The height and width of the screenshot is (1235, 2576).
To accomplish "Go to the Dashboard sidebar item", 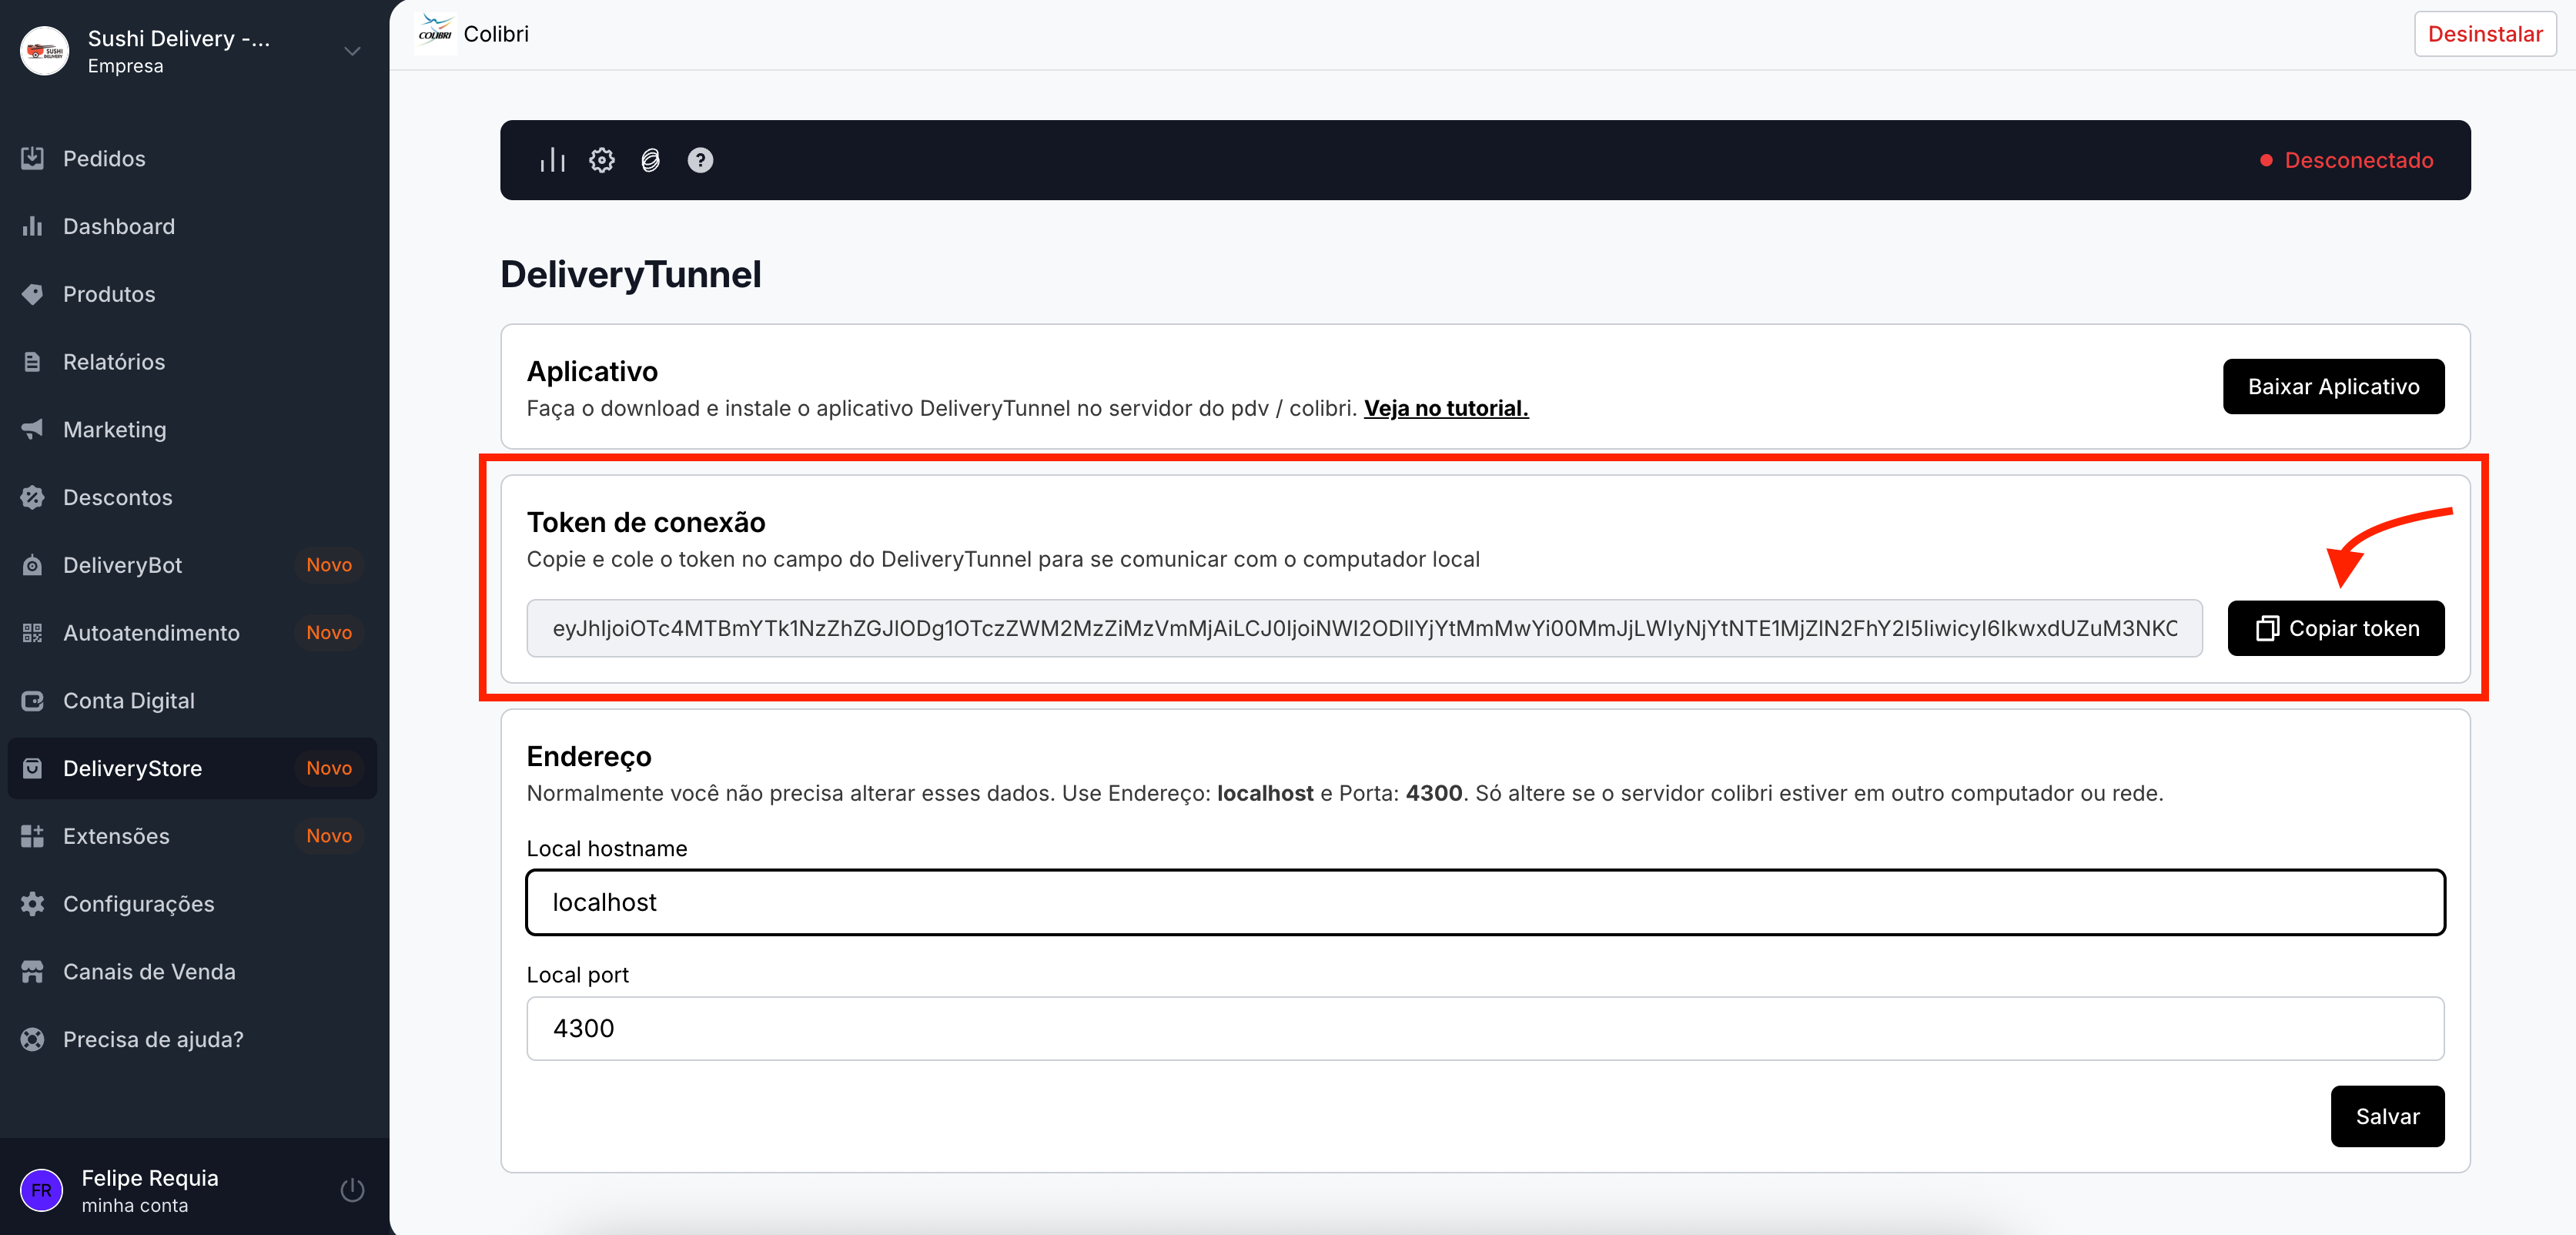I will [x=118, y=226].
